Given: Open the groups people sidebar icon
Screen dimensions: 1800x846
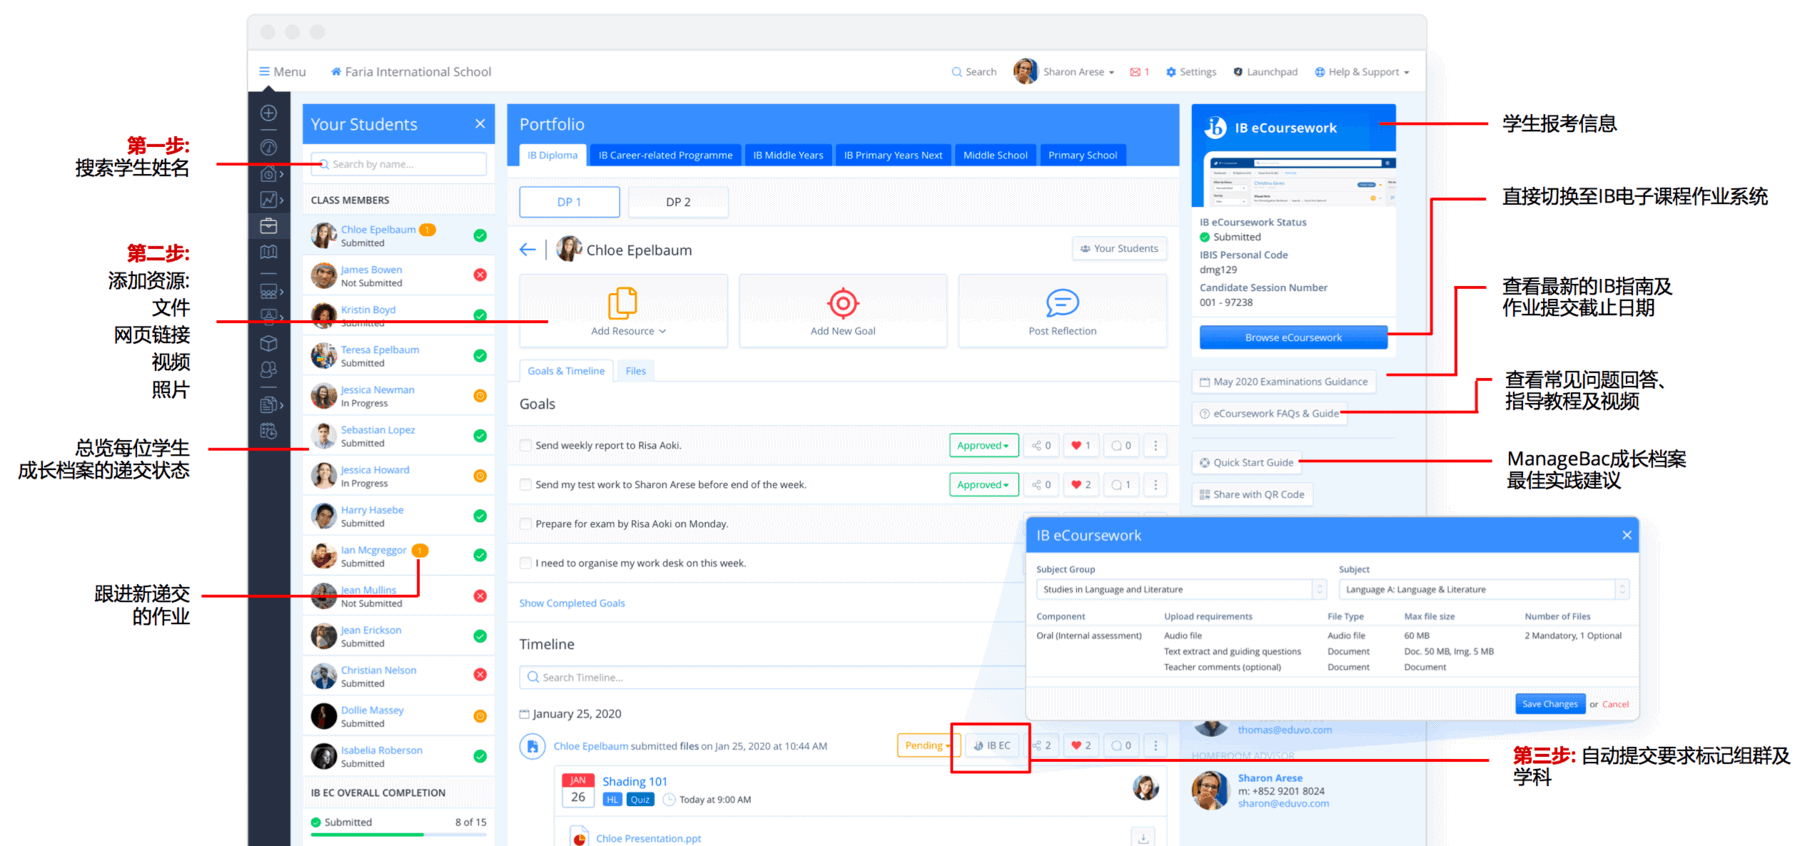Looking at the screenshot, I should pos(269,369).
